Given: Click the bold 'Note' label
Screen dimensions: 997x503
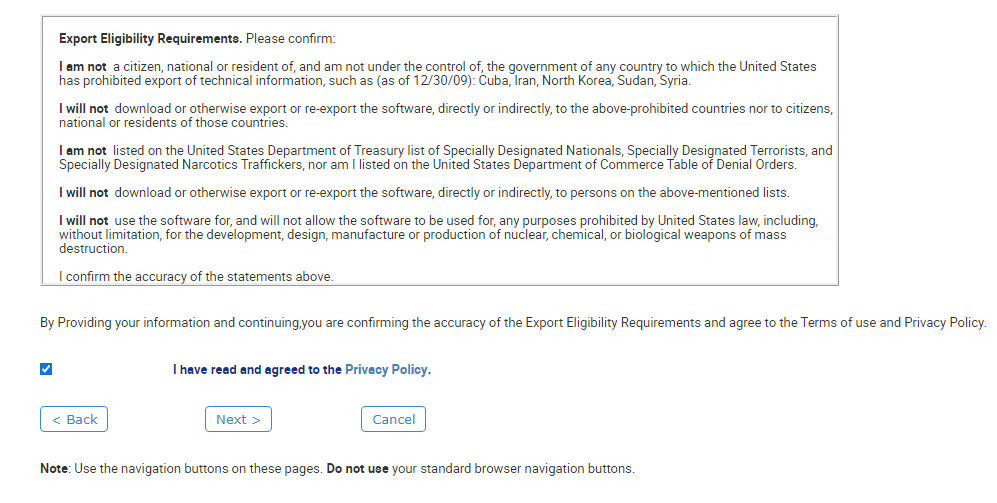Looking at the screenshot, I should (54, 469).
